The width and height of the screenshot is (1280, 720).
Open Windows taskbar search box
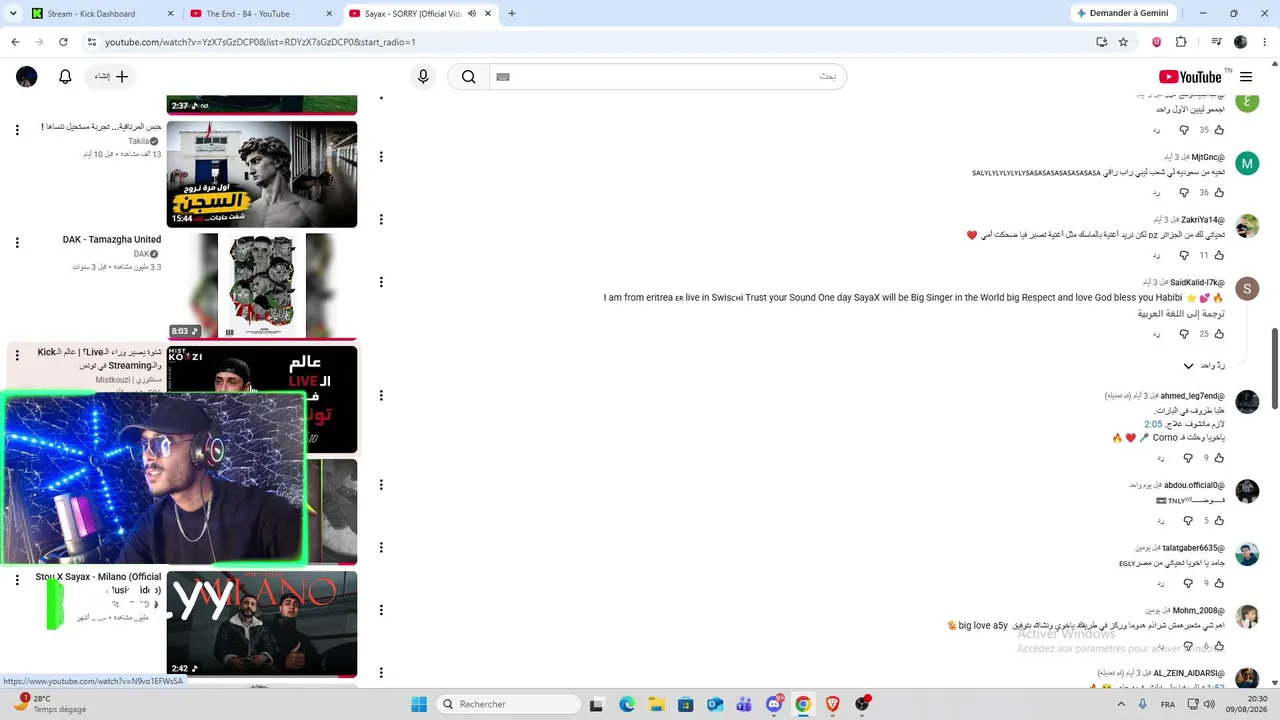[507, 704]
